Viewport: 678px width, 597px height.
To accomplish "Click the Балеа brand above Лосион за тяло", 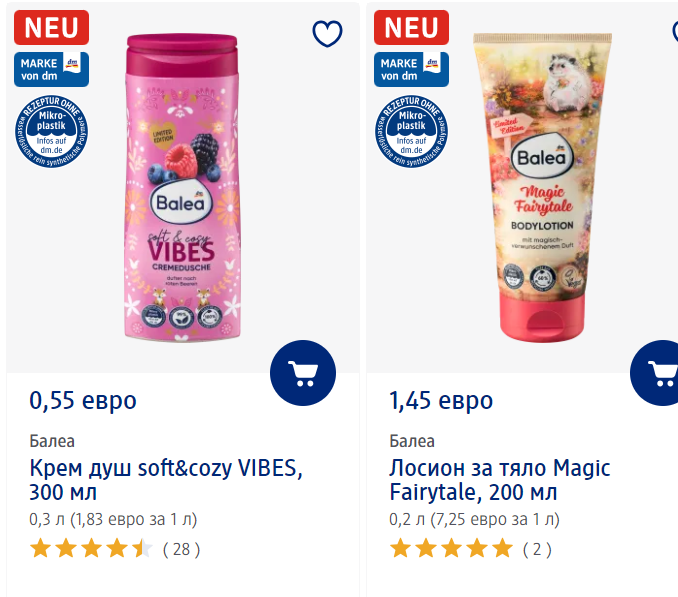I will click(x=412, y=441).
